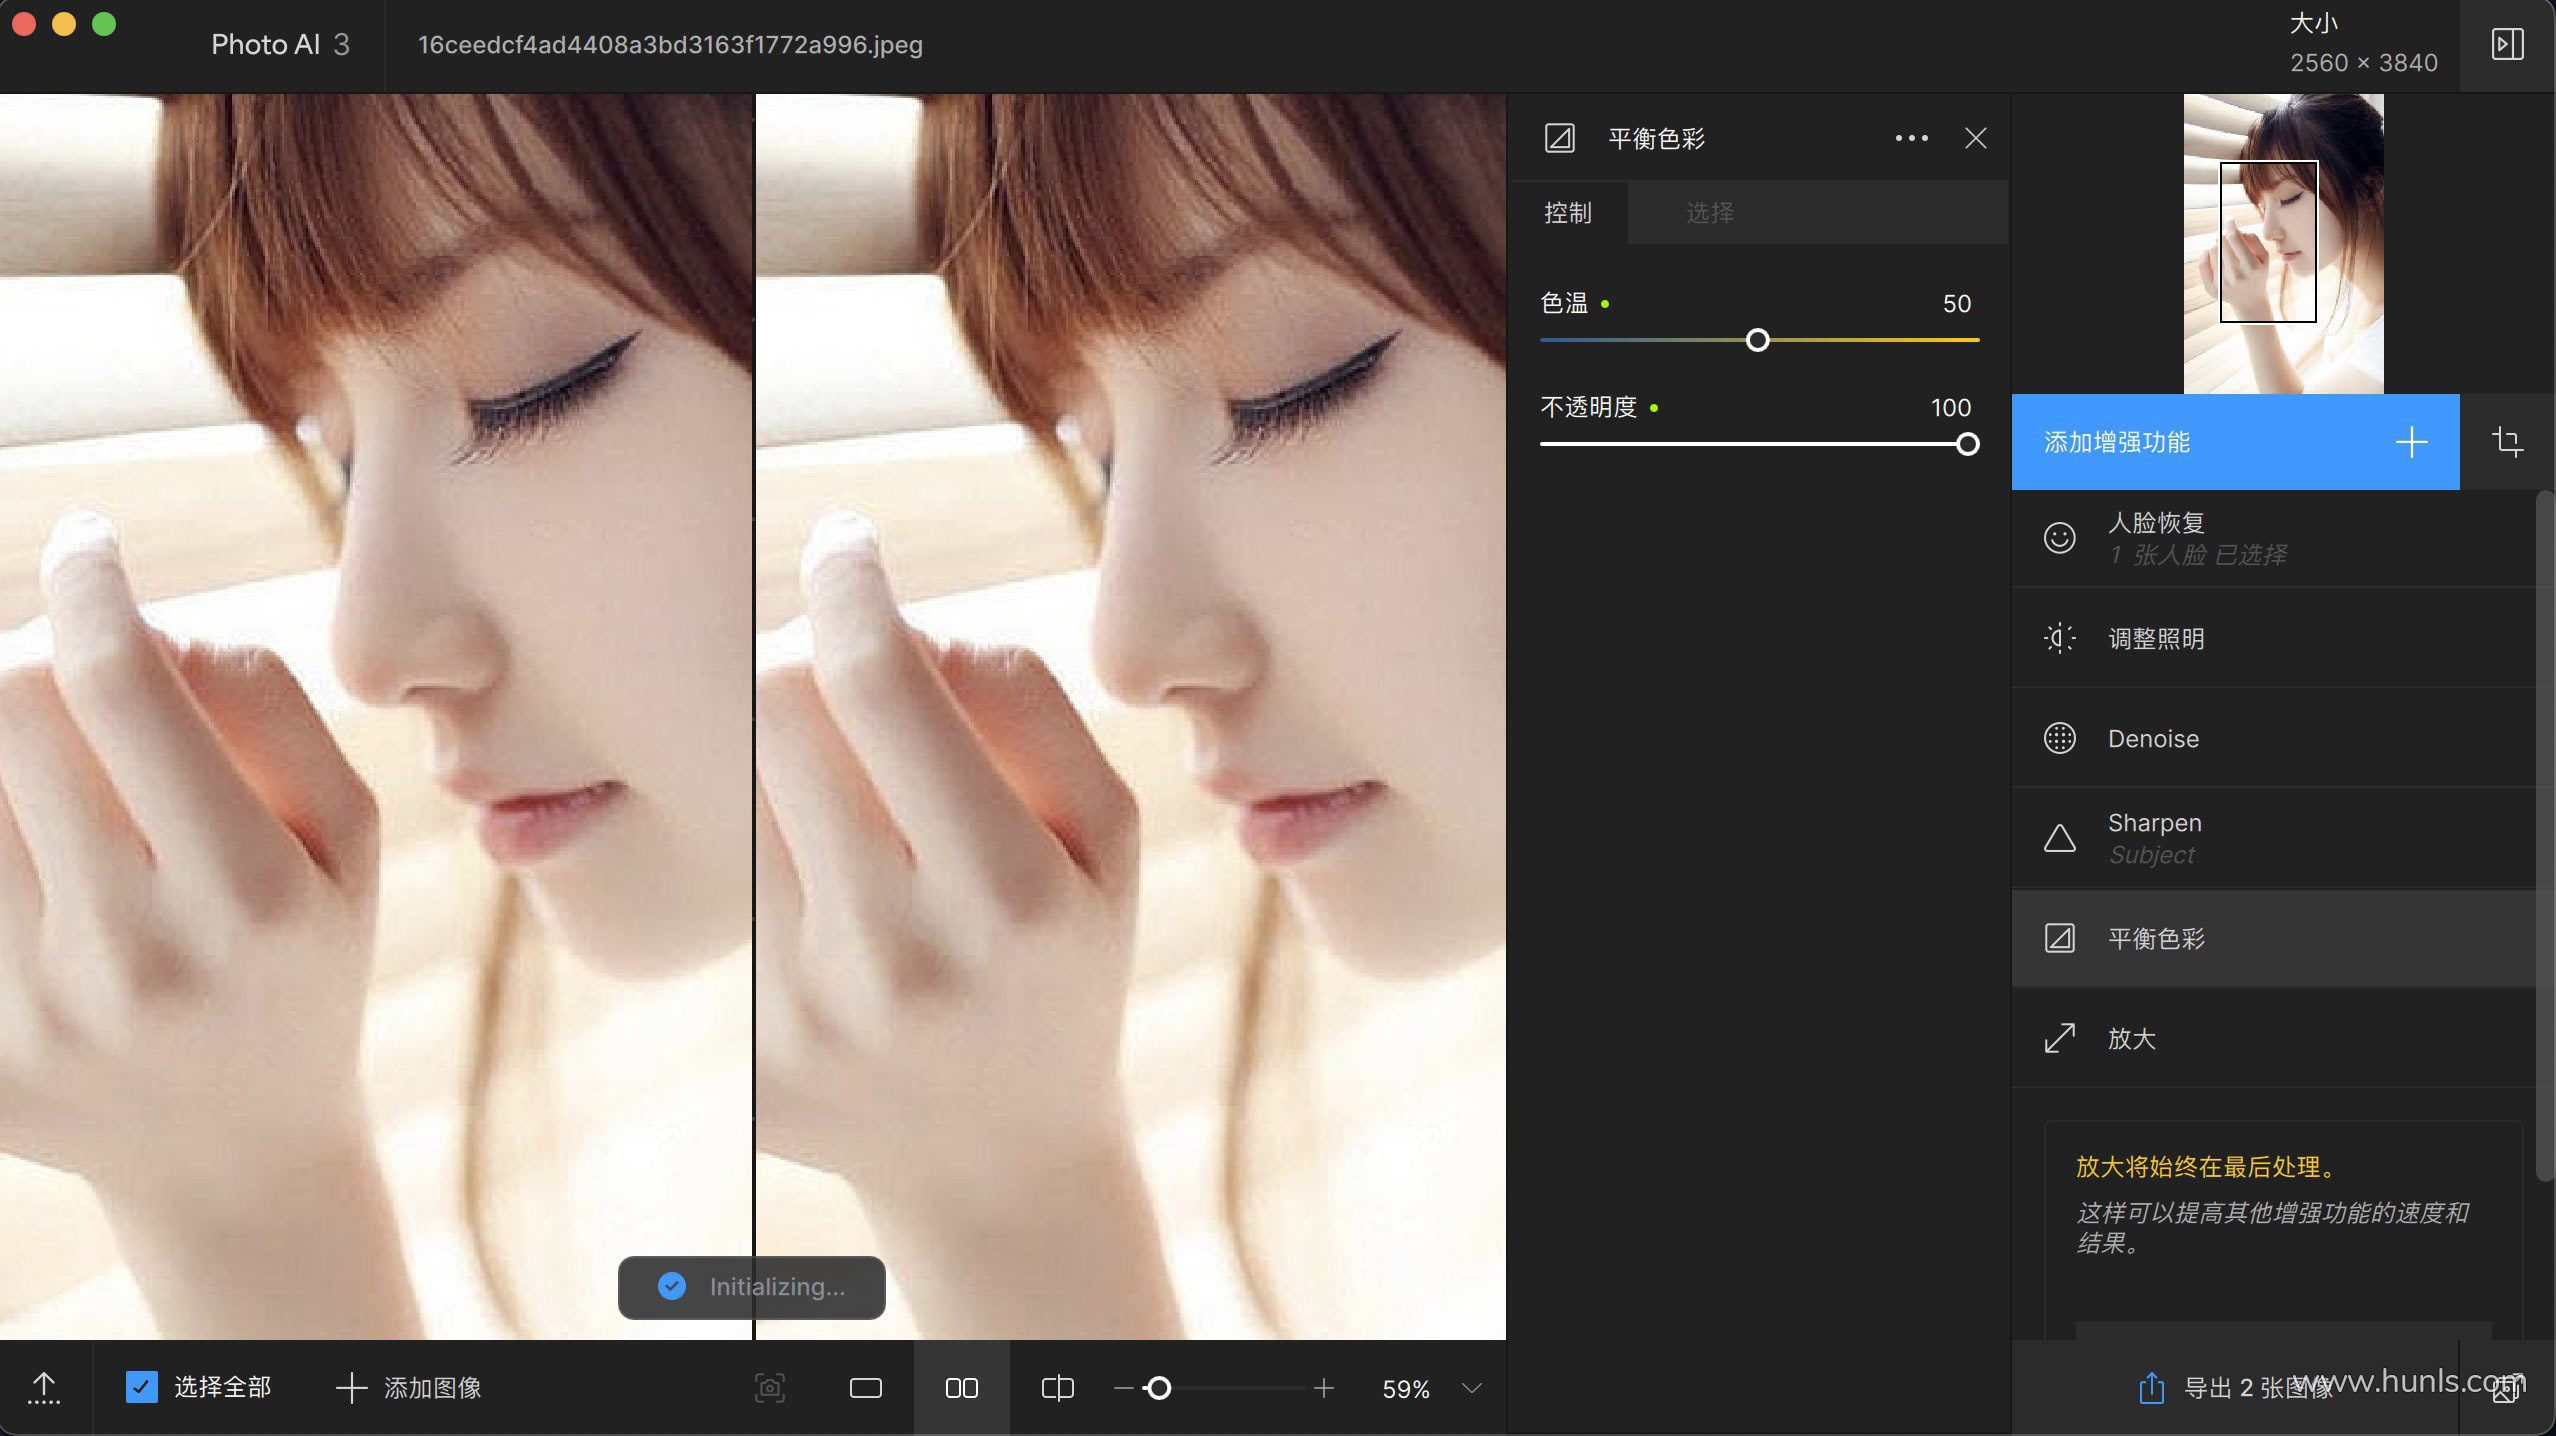Click the 添加图像 button
Screen dimensions: 2556x1436
click(409, 1388)
